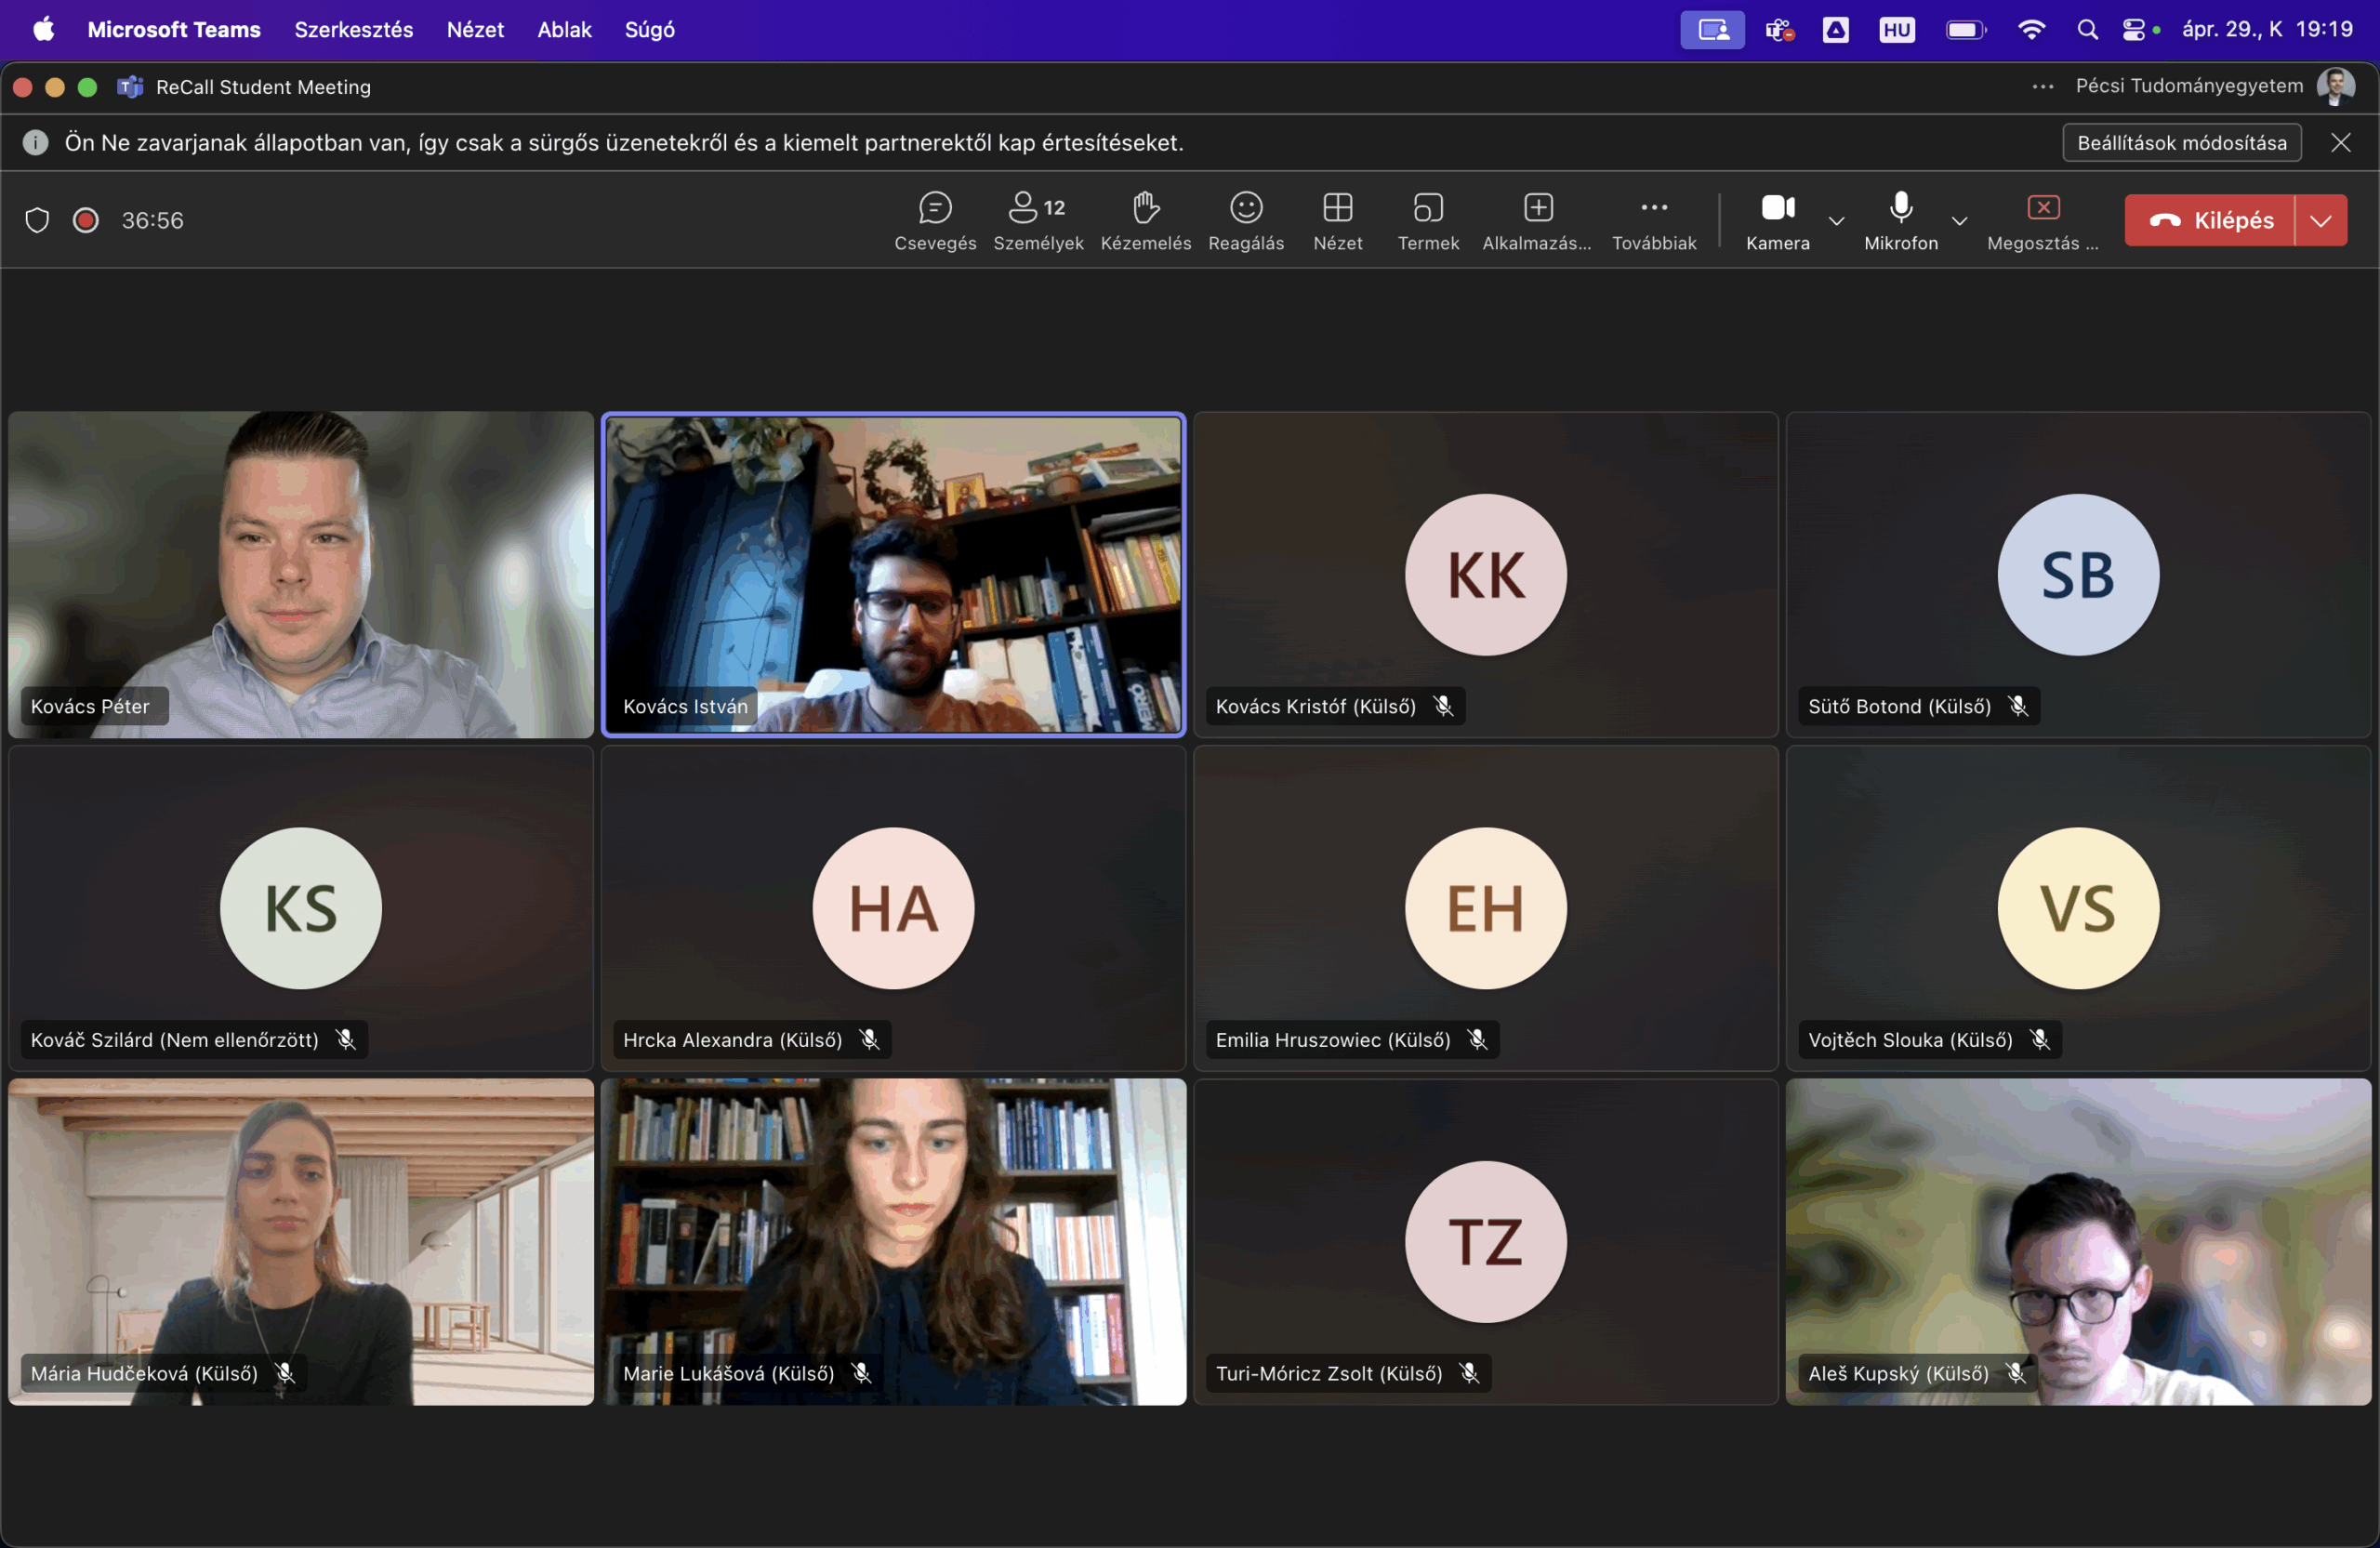Select Mária Hudčeková video tile
The height and width of the screenshot is (1548, 2380).
coord(301,1242)
